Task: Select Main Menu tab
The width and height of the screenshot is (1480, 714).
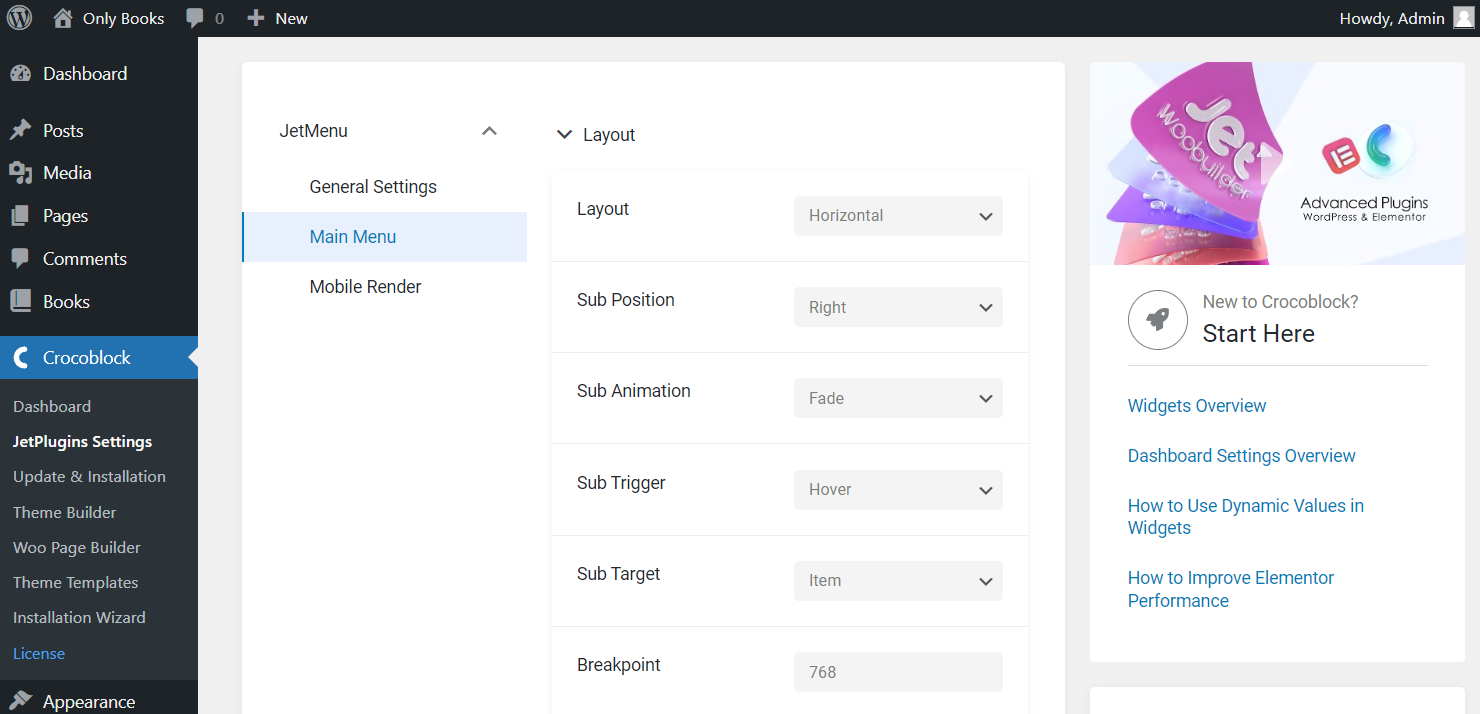Action: [384, 237]
